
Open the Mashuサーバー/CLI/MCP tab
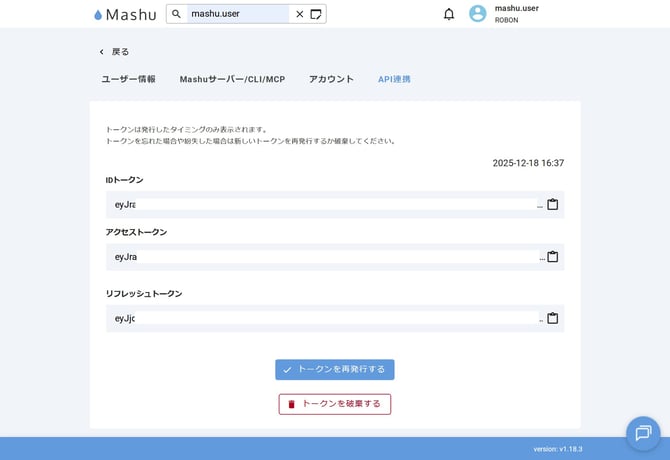(232, 79)
